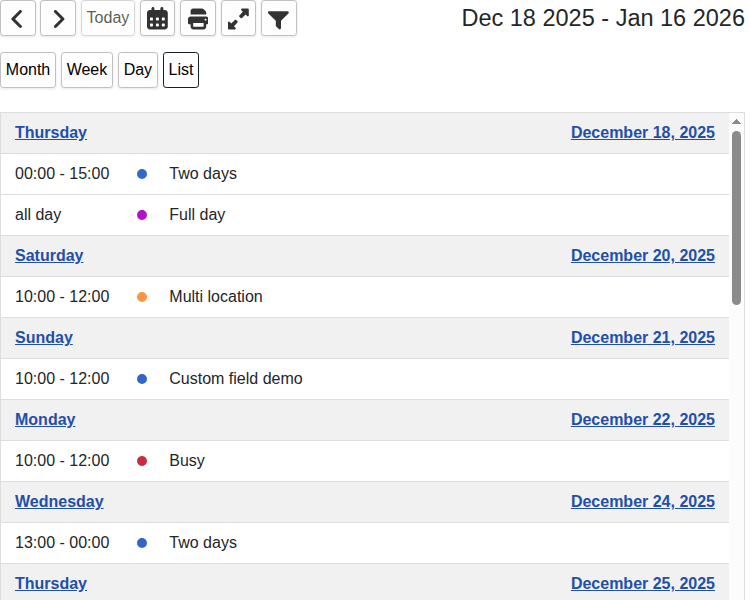750x600 pixels.
Task: Select the List view
Action: 181,70
